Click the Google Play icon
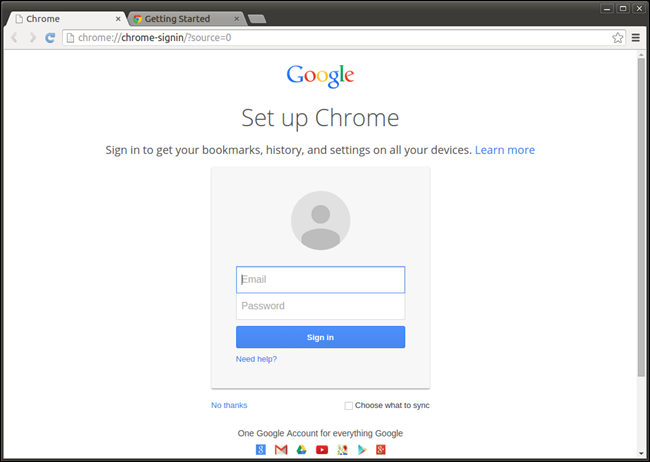 pyautogui.click(x=362, y=450)
